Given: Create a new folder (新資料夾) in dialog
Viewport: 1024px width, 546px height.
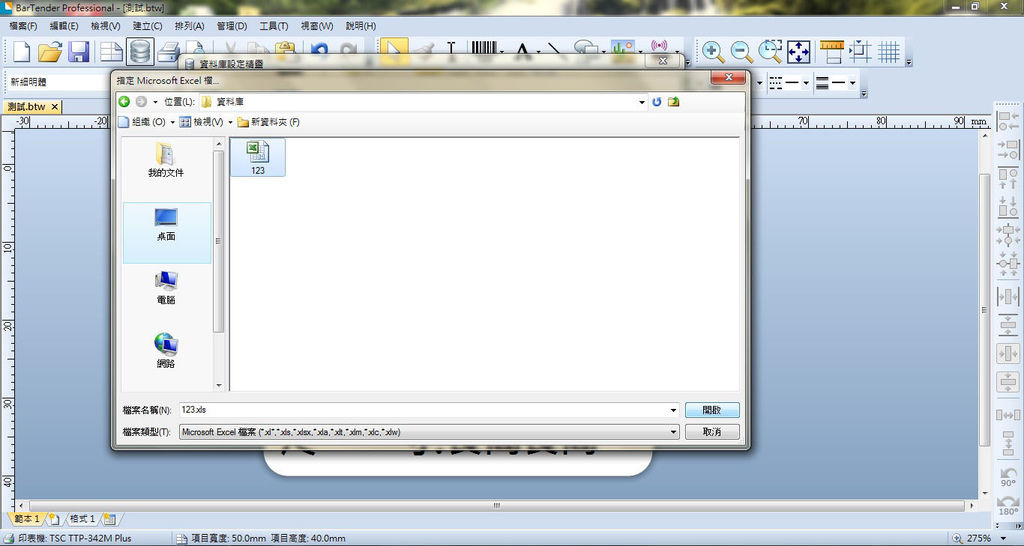Looking at the screenshot, I should 268,122.
